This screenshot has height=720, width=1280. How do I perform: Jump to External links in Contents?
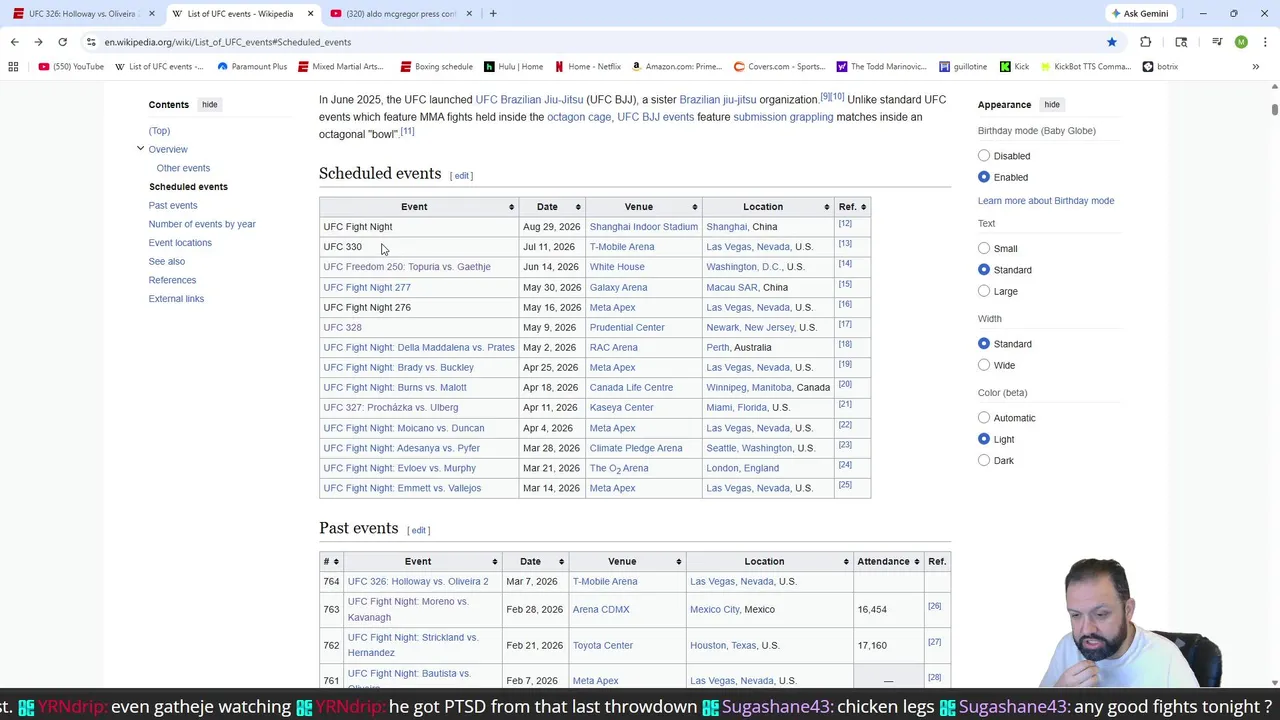click(x=176, y=299)
